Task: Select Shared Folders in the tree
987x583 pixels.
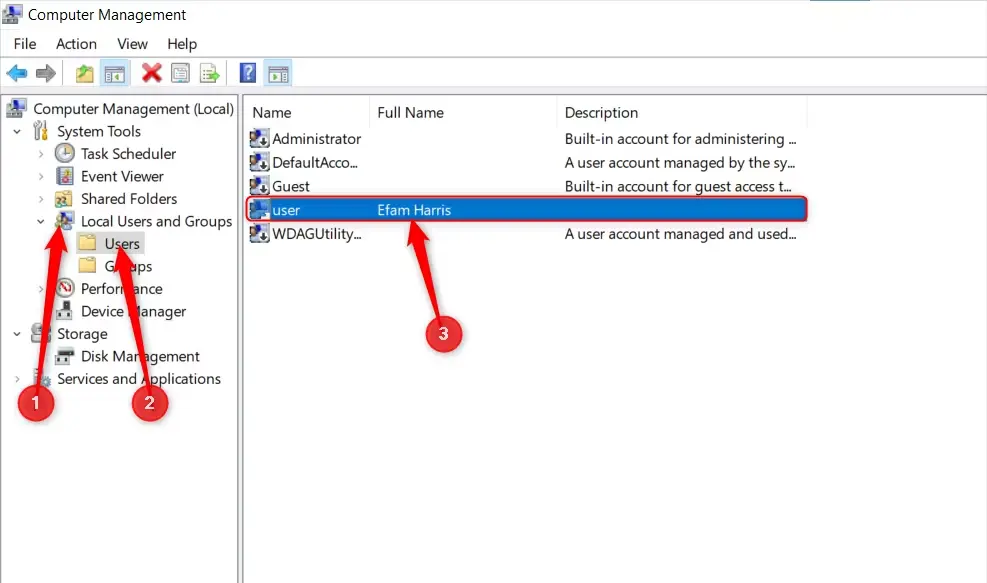Action: (129, 199)
